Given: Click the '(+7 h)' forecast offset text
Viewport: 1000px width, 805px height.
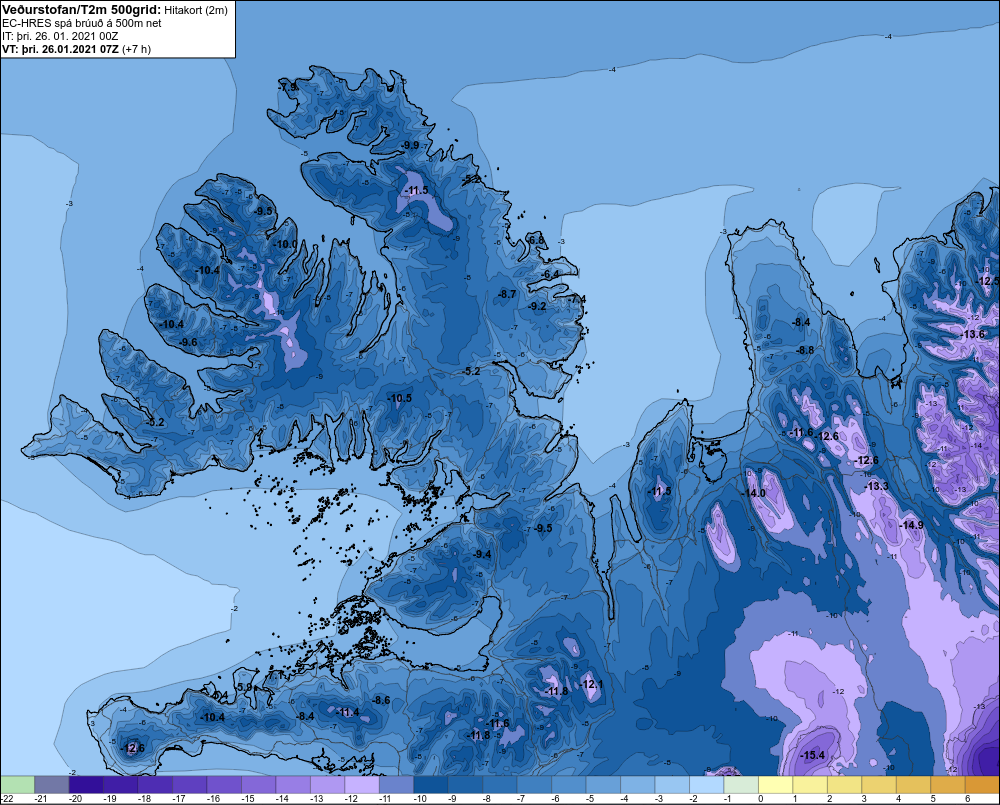Looking at the screenshot, I should (x=136, y=49).
